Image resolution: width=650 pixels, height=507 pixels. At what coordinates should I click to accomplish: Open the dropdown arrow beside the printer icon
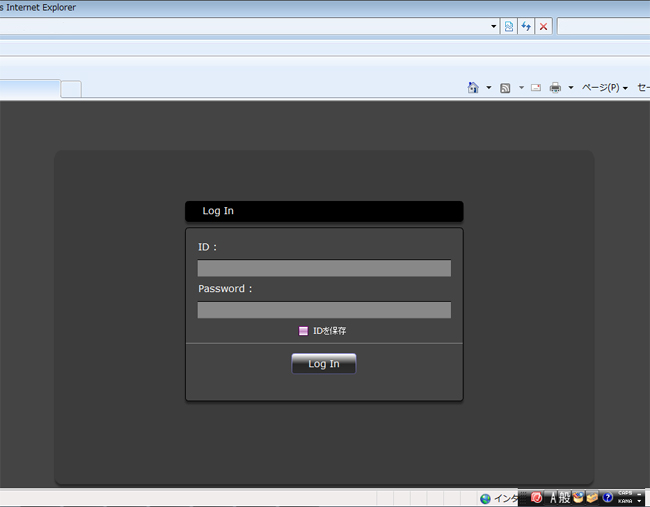click(571, 88)
